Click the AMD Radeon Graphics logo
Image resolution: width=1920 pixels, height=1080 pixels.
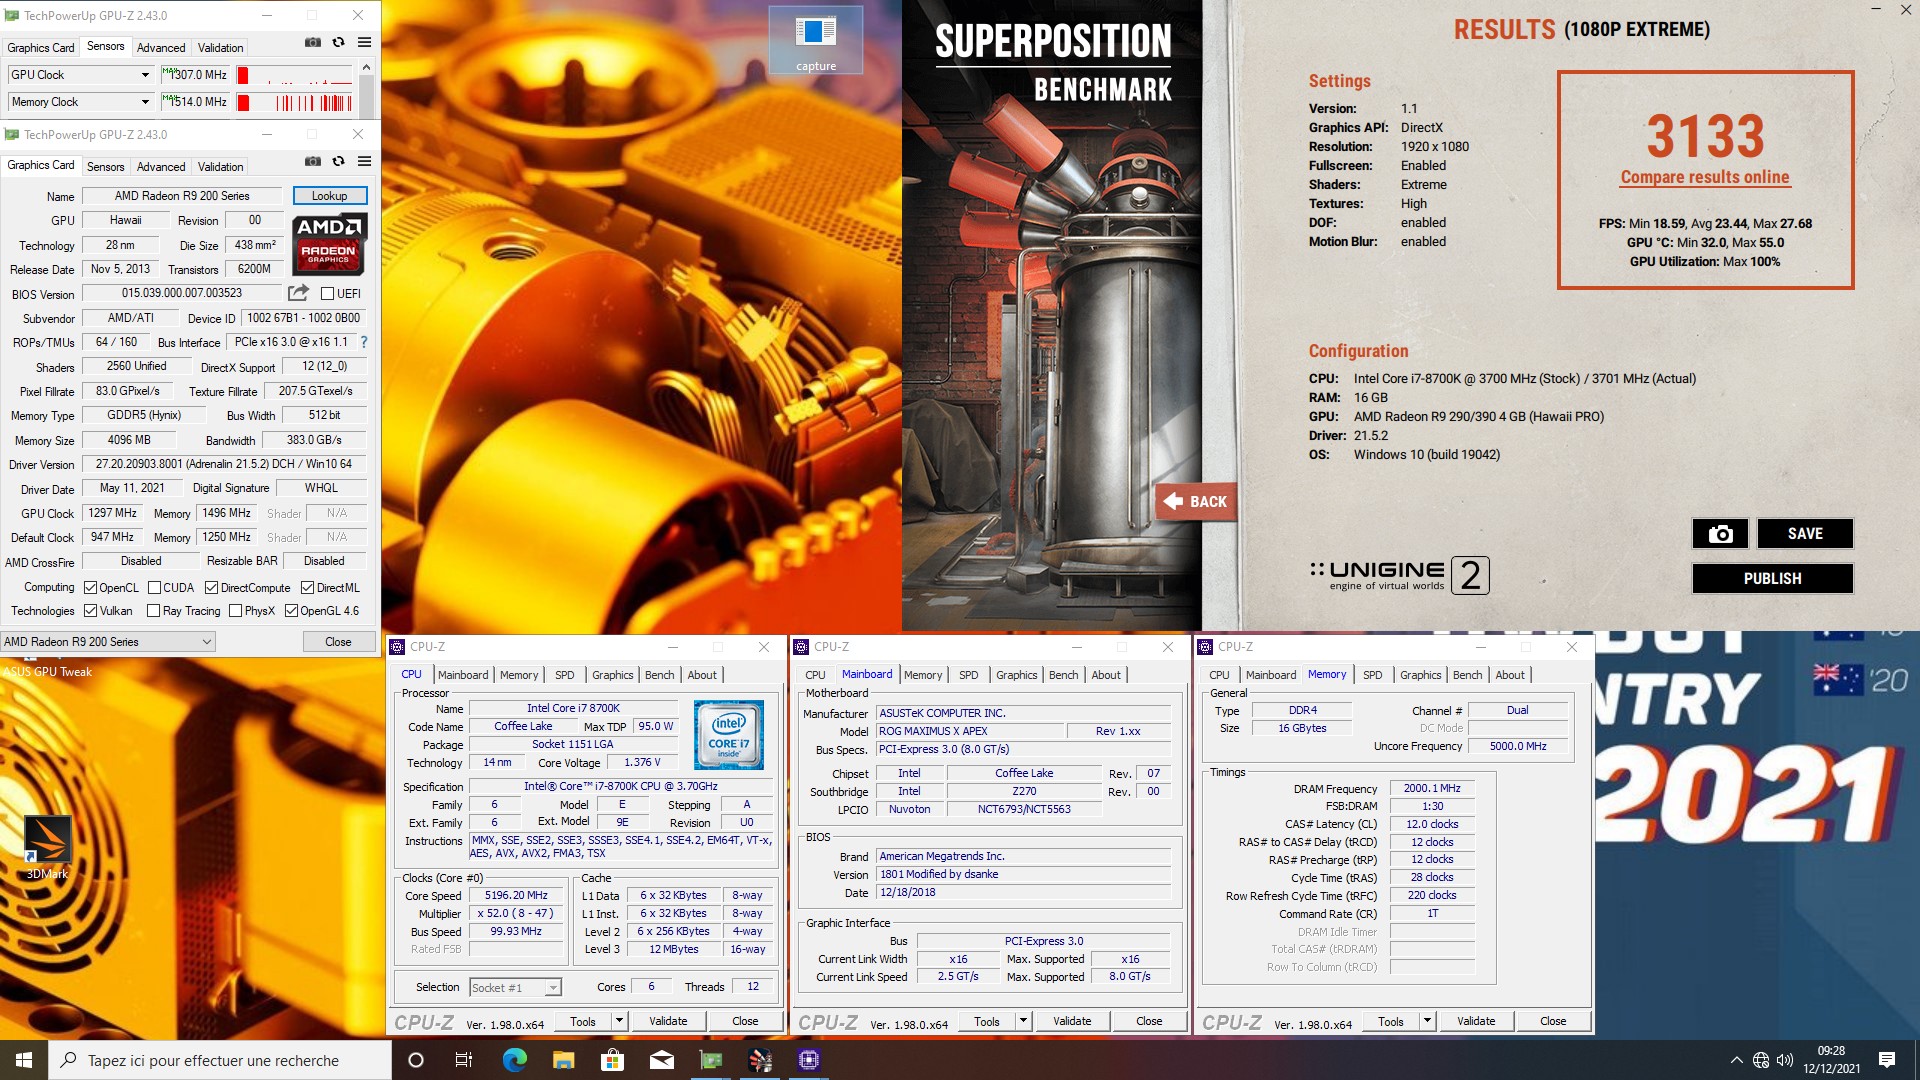click(x=329, y=244)
